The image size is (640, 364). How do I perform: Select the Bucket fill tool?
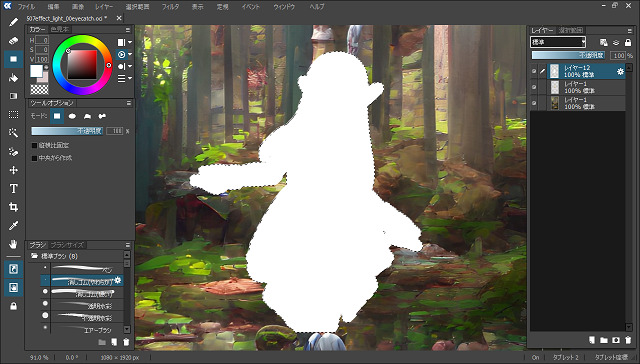coord(13,78)
